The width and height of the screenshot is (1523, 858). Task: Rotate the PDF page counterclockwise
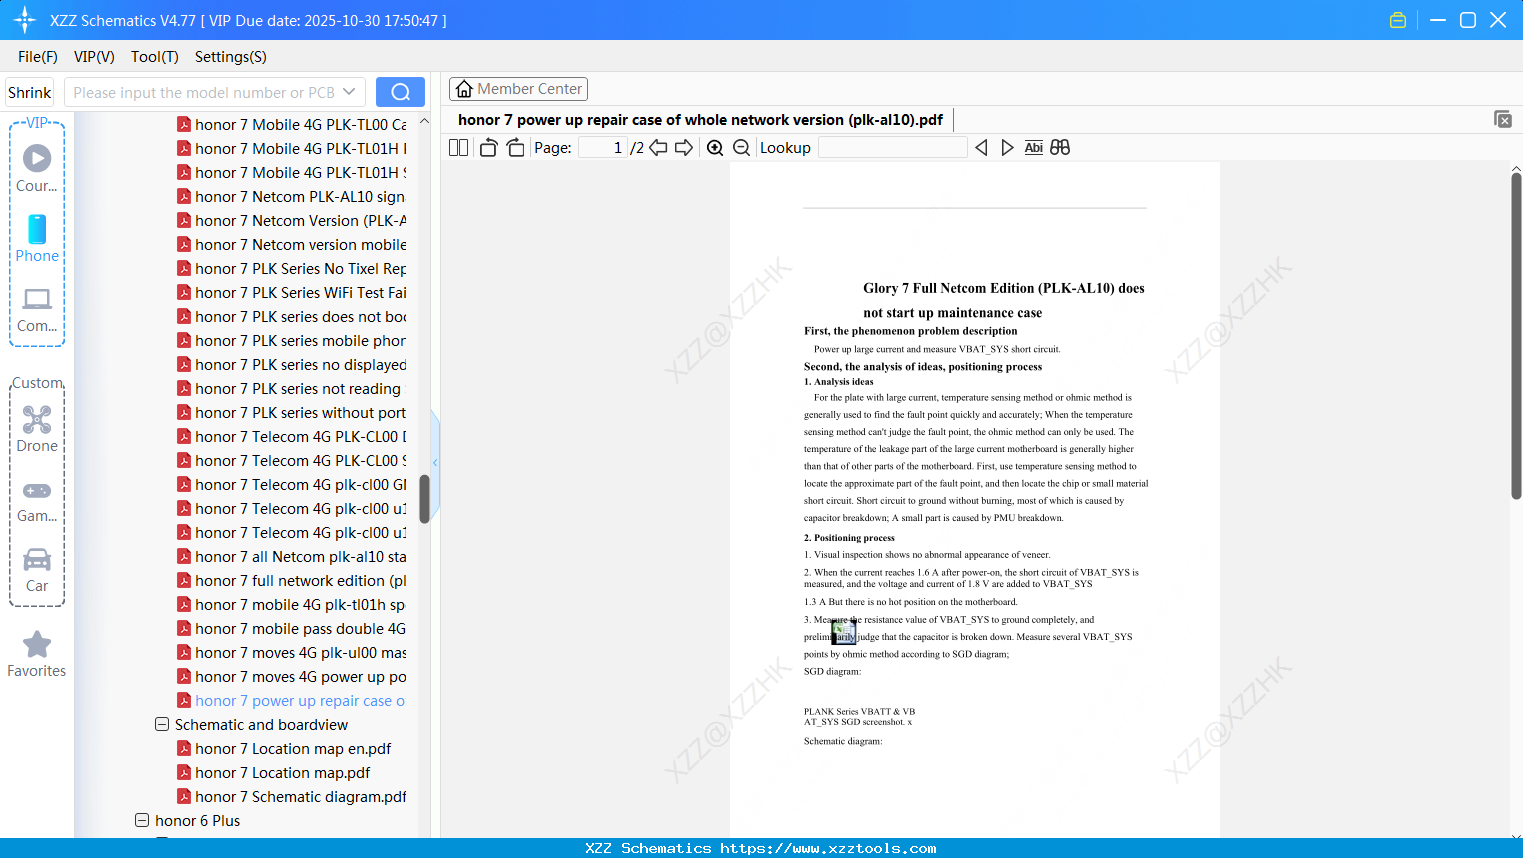pos(488,148)
